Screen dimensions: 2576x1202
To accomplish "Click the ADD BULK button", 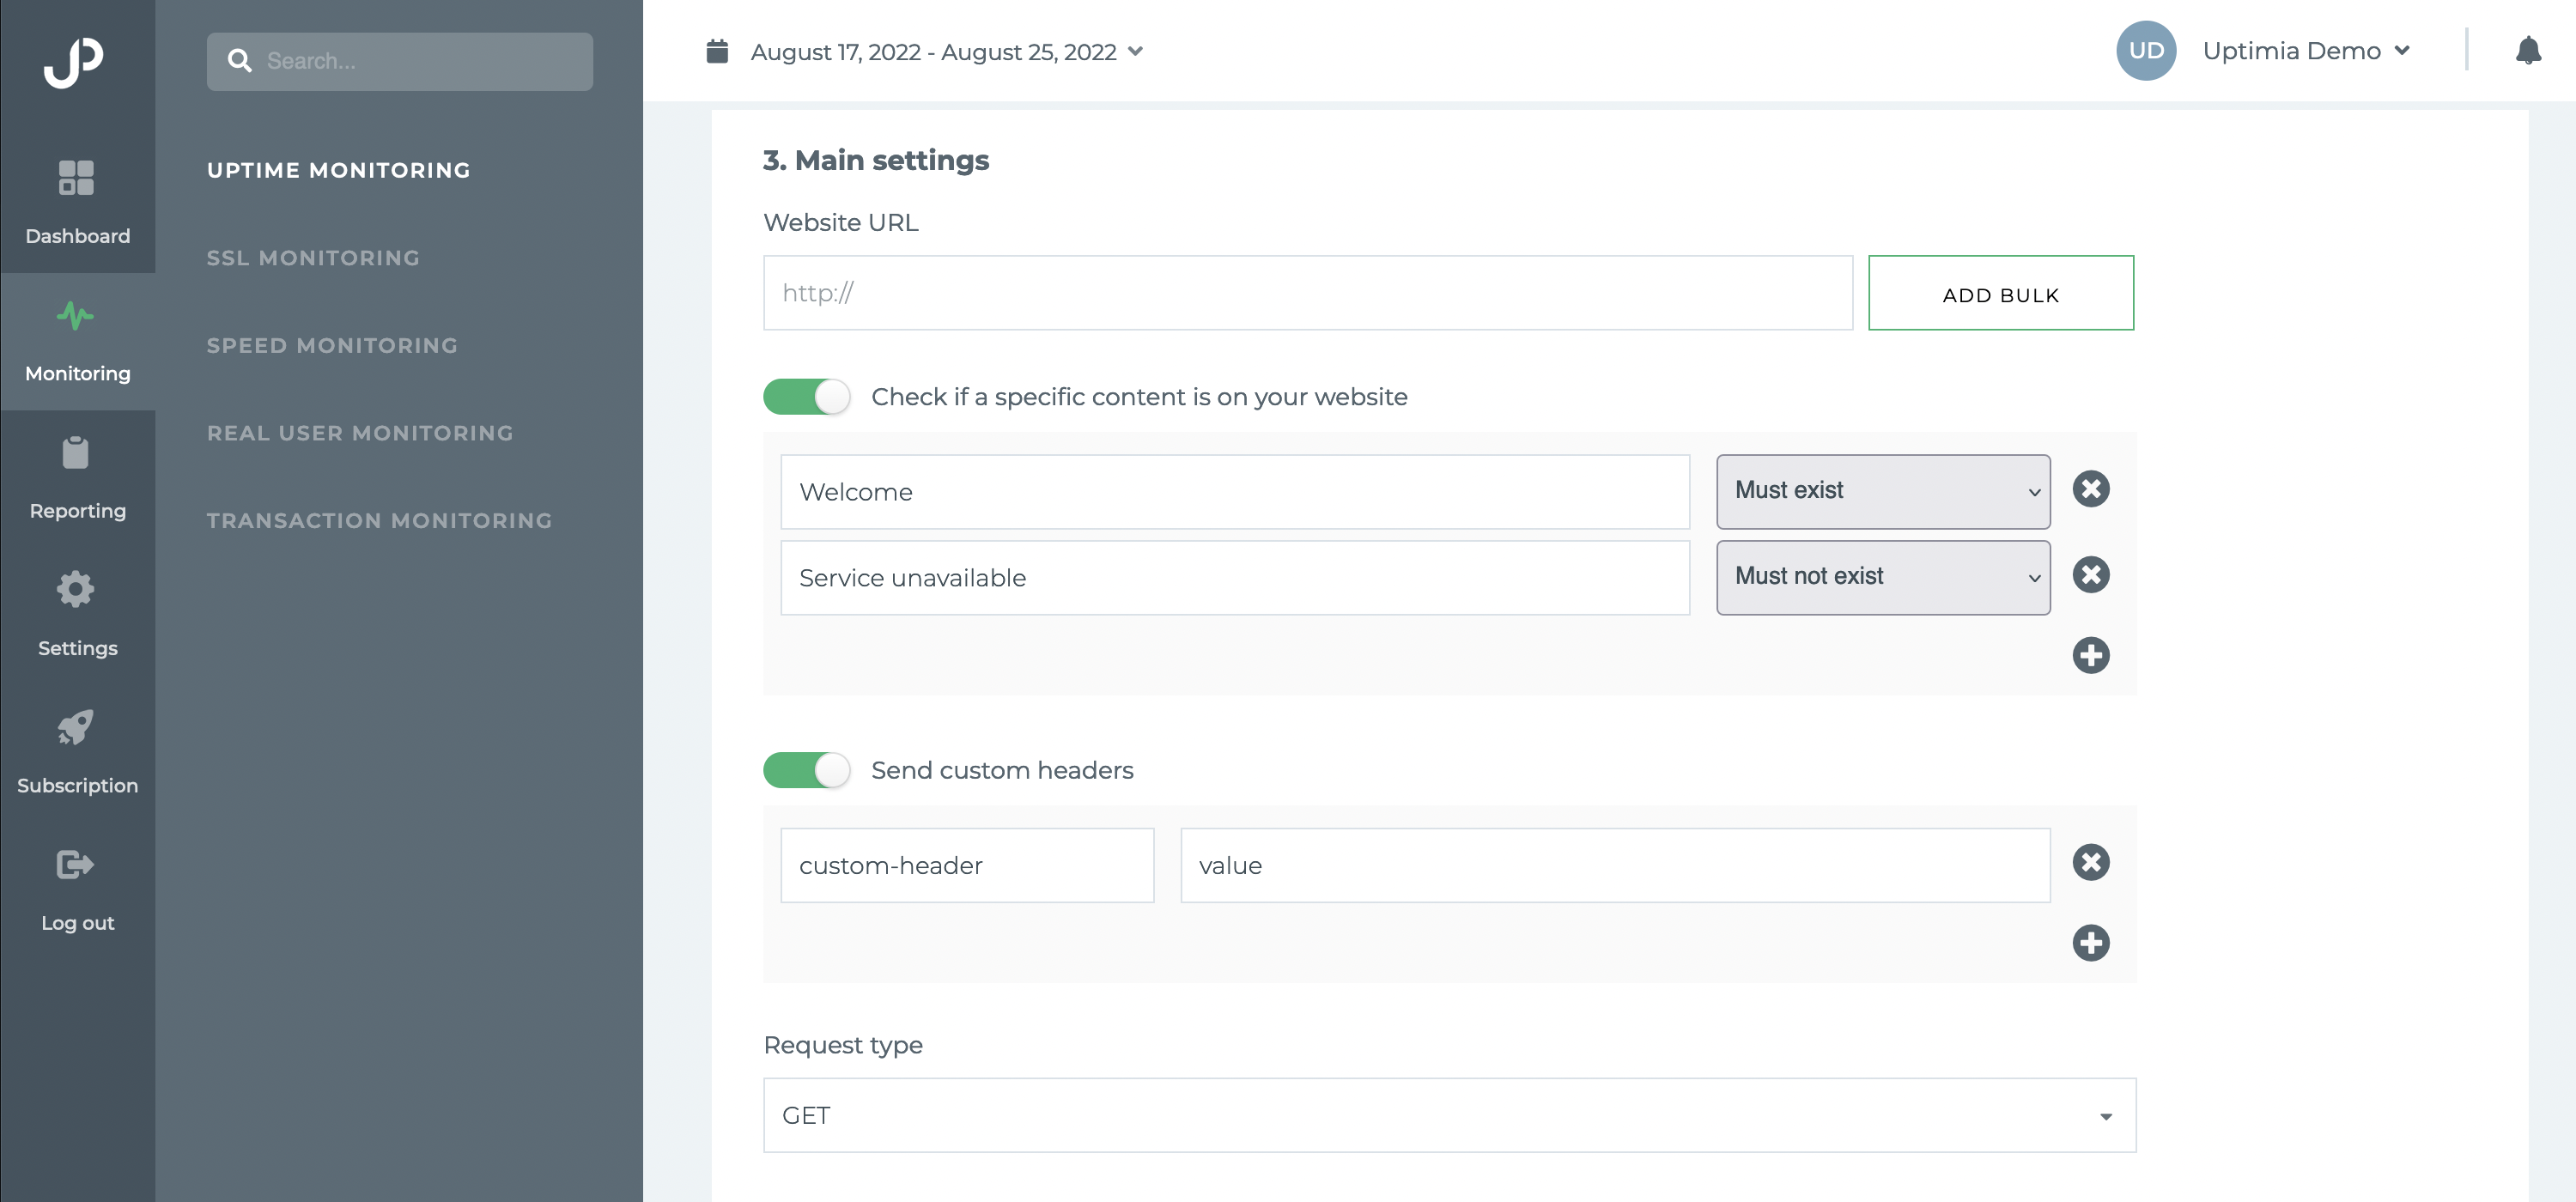I will tap(2000, 293).
